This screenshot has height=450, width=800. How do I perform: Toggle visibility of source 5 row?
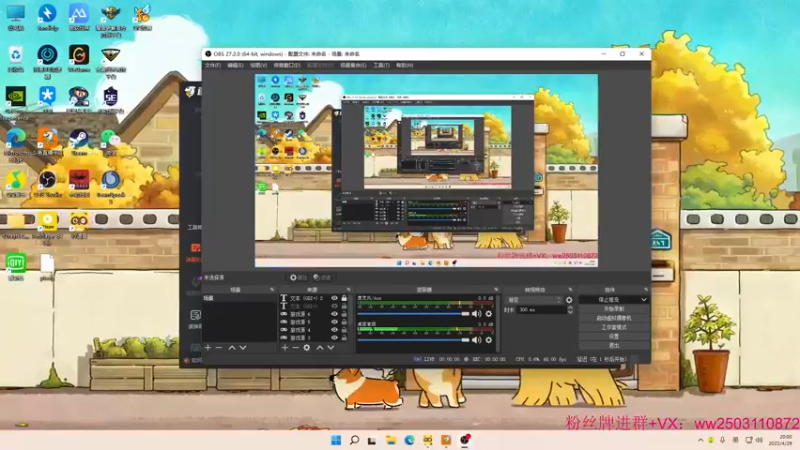[334, 322]
